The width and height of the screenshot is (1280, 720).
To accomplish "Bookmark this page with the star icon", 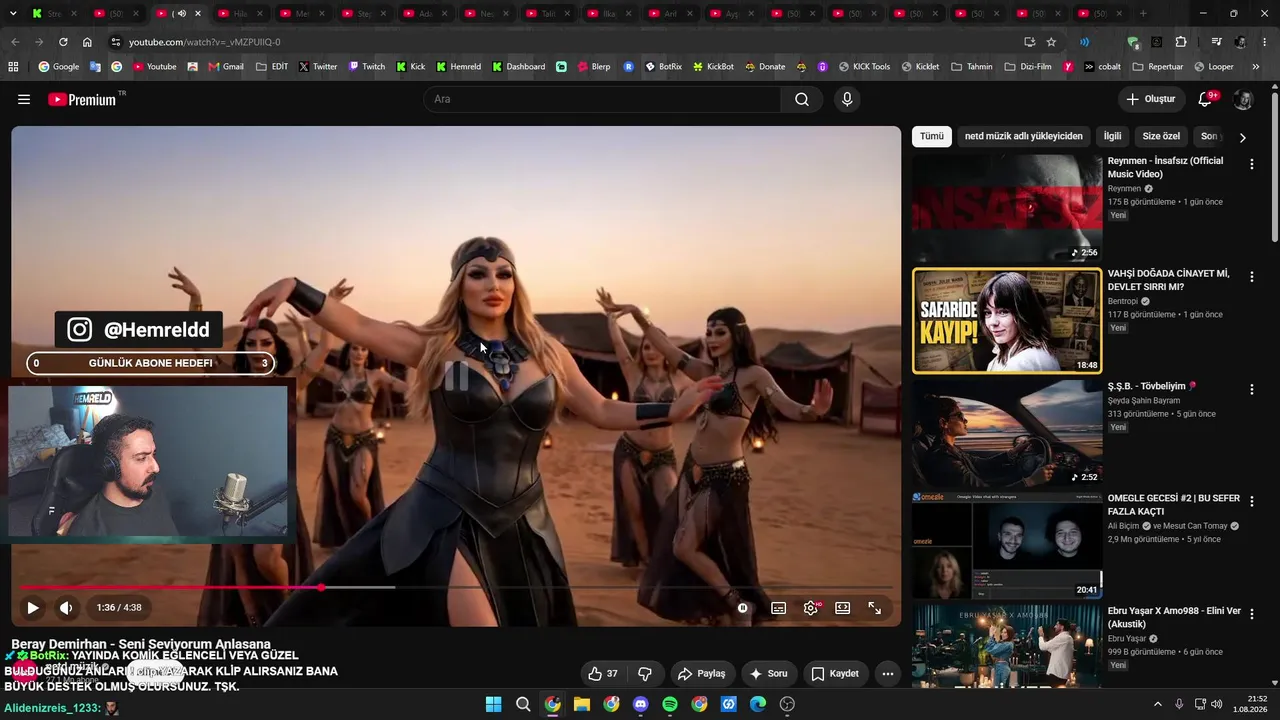I will [x=1051, y=42].
